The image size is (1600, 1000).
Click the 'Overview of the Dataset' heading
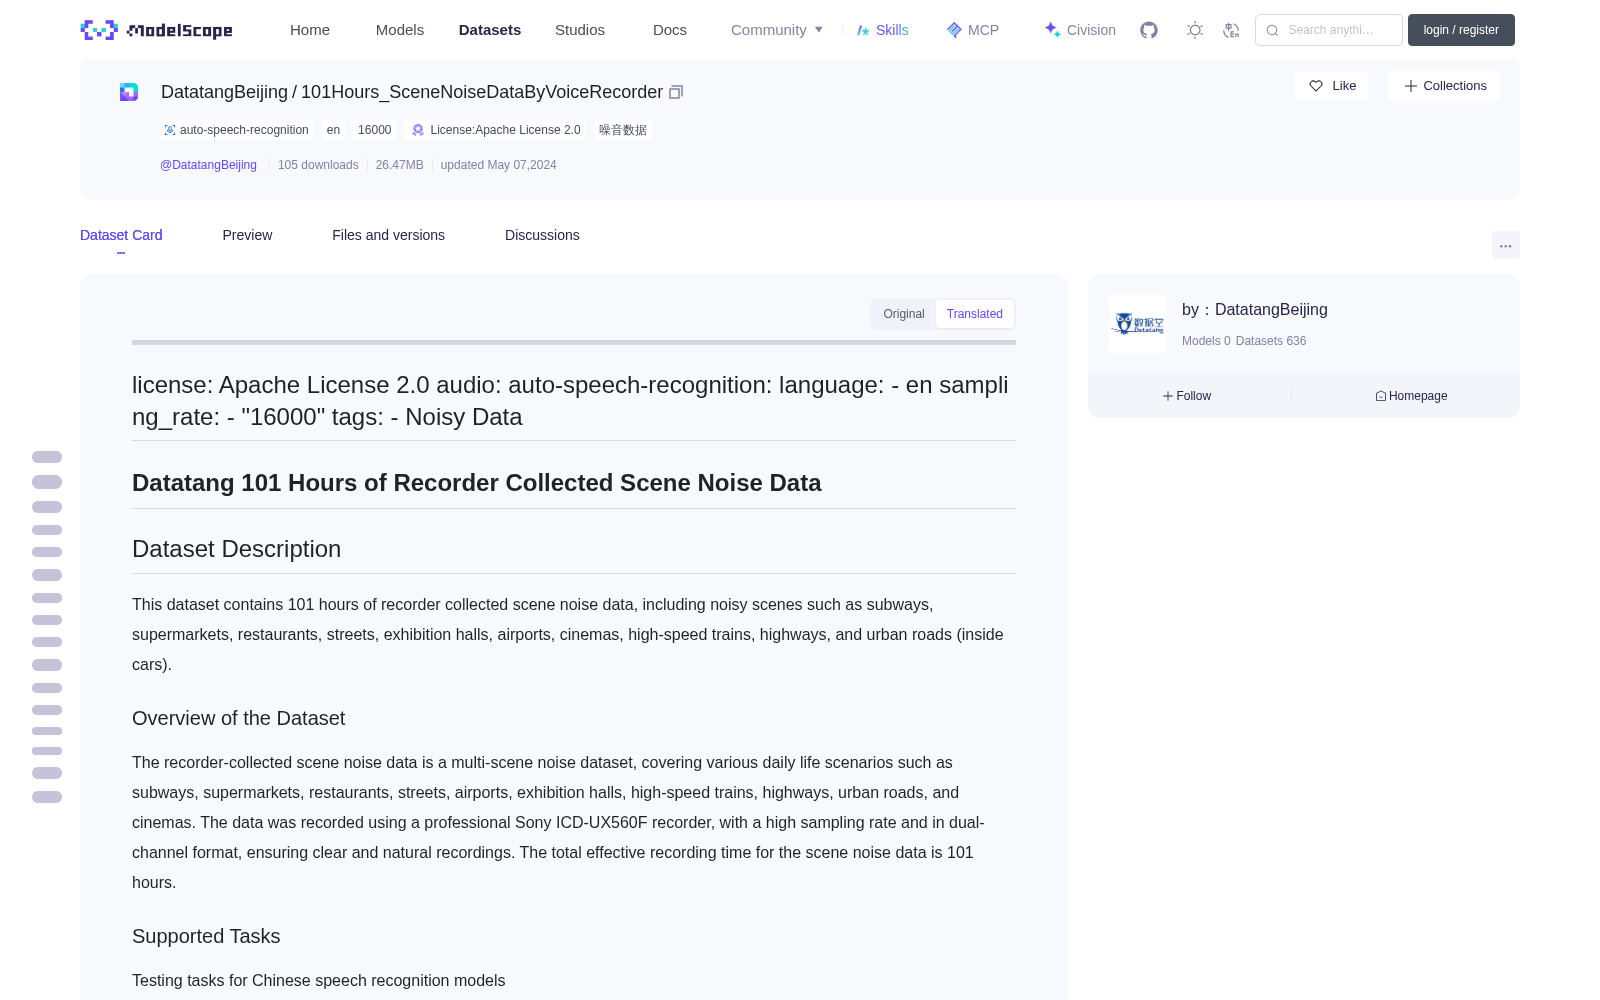[239, 718]
